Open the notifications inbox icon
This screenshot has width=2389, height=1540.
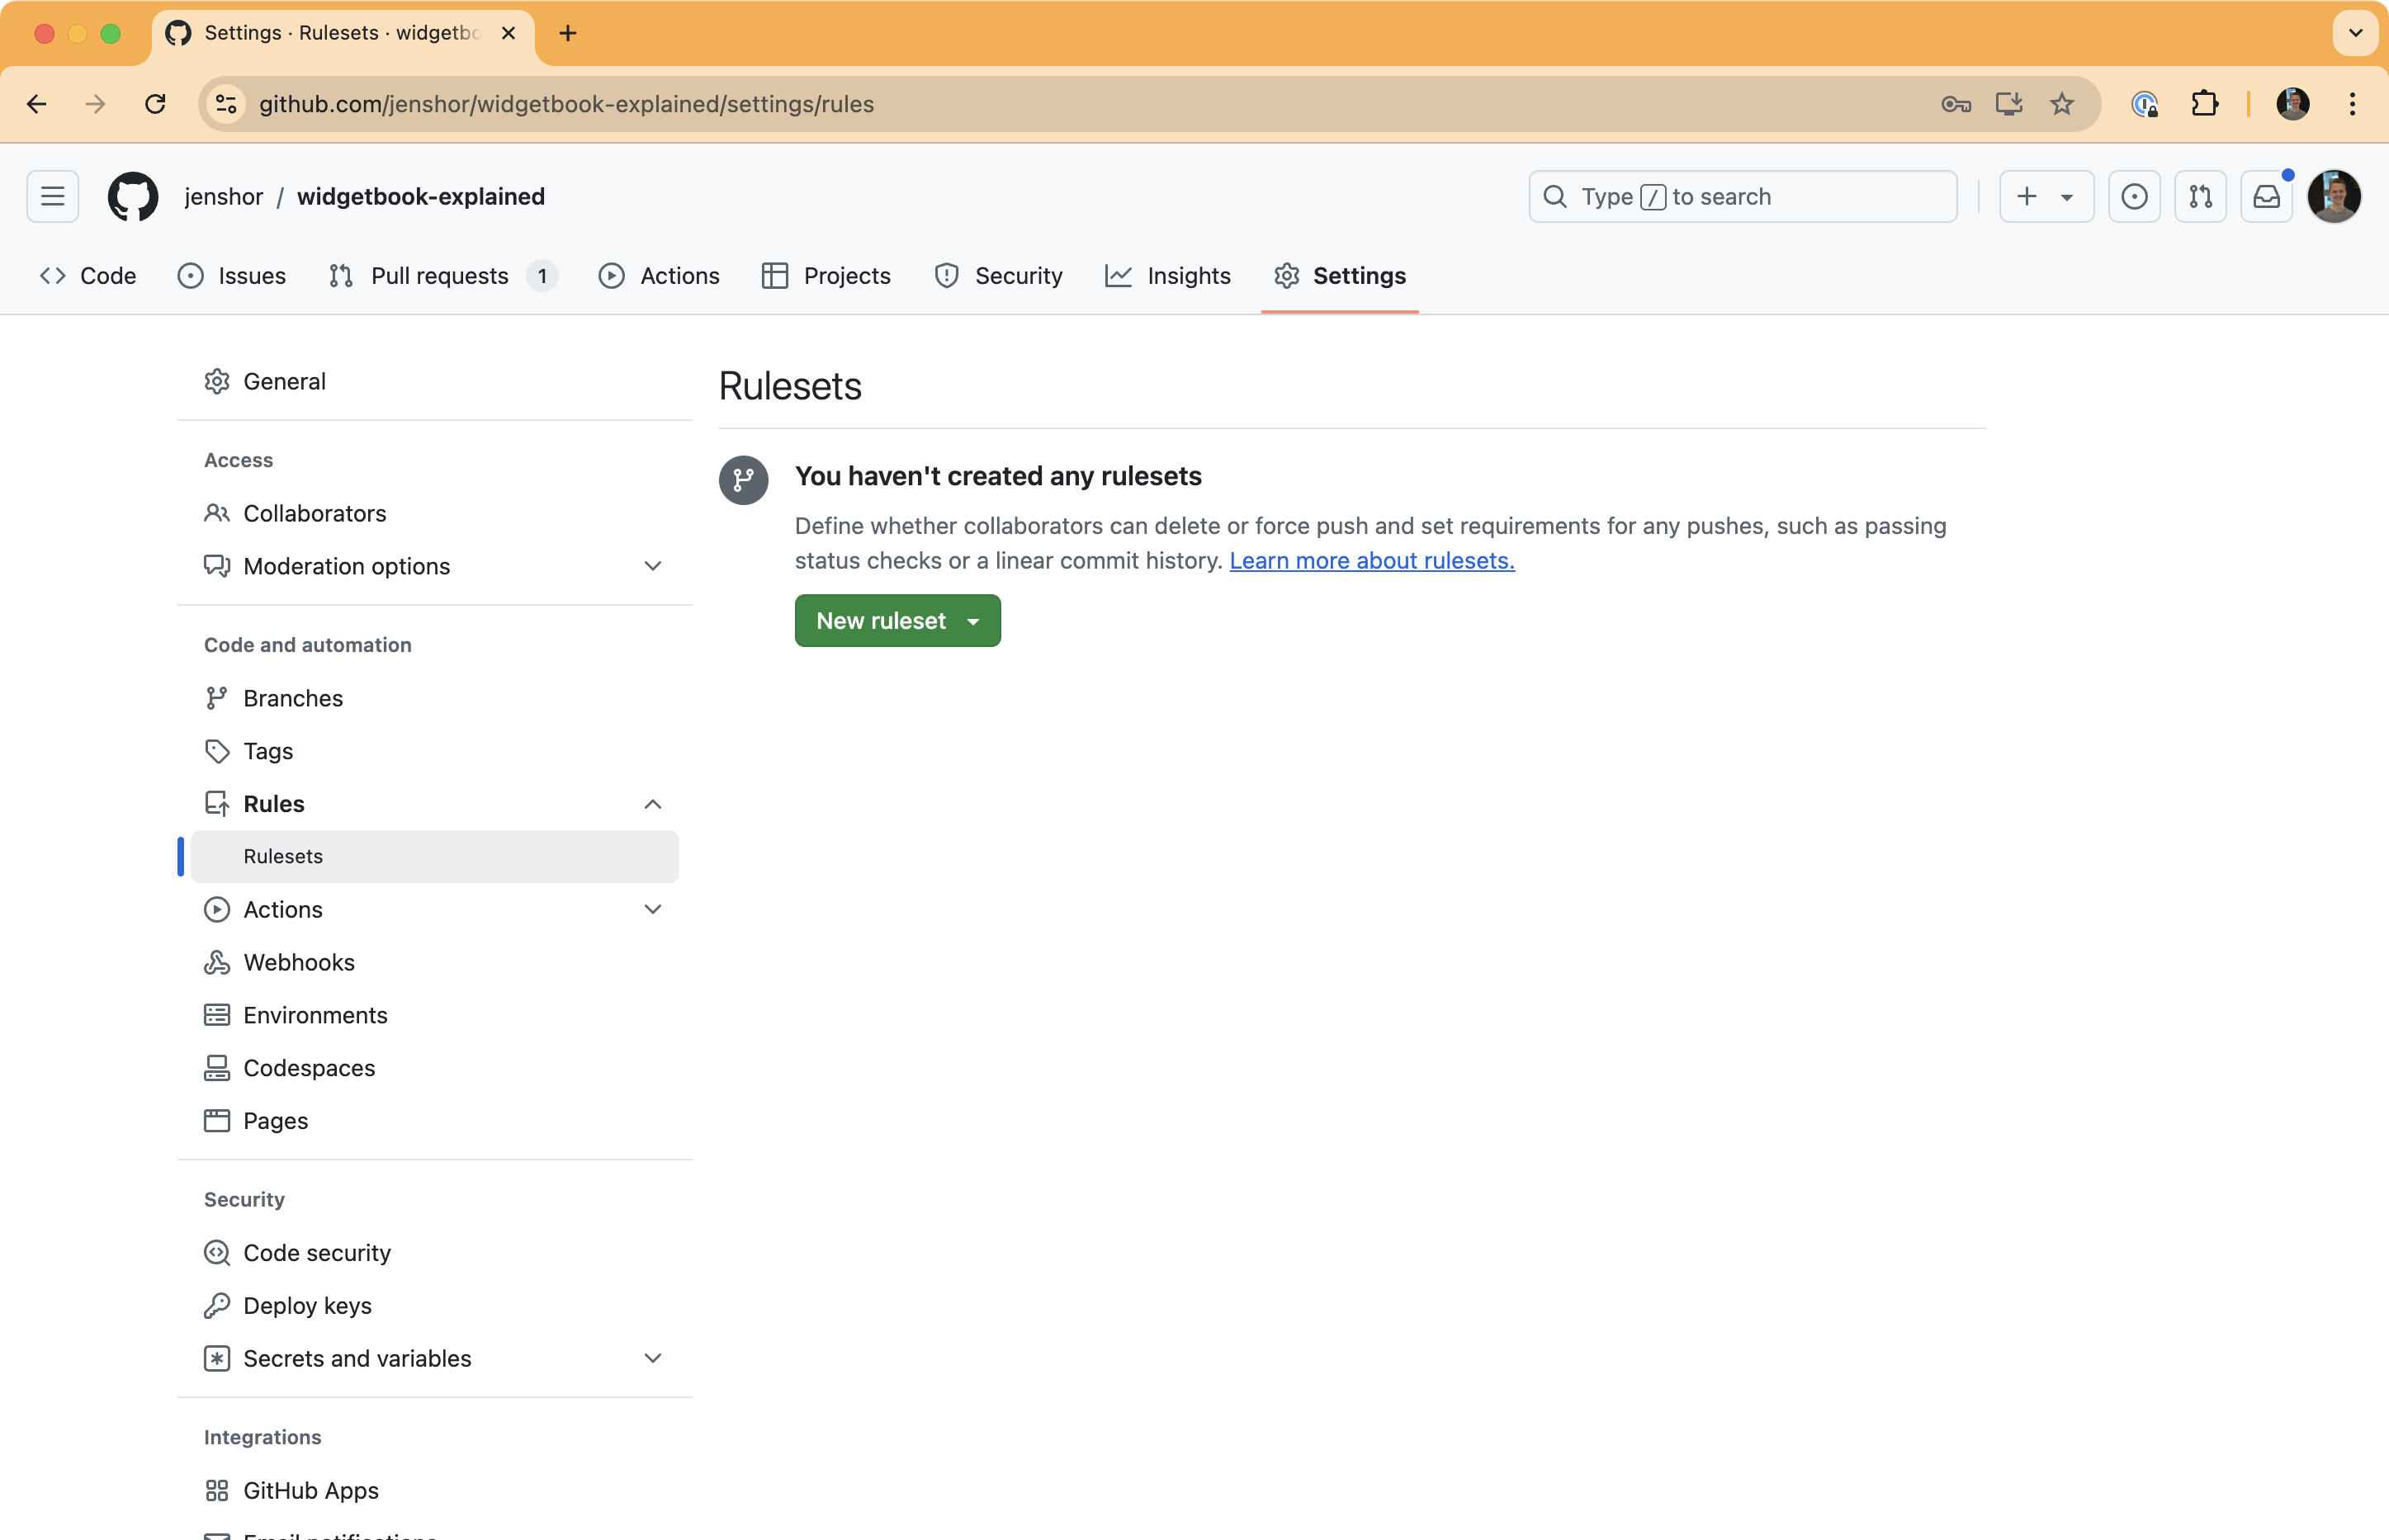click(x=2266, y=196)
